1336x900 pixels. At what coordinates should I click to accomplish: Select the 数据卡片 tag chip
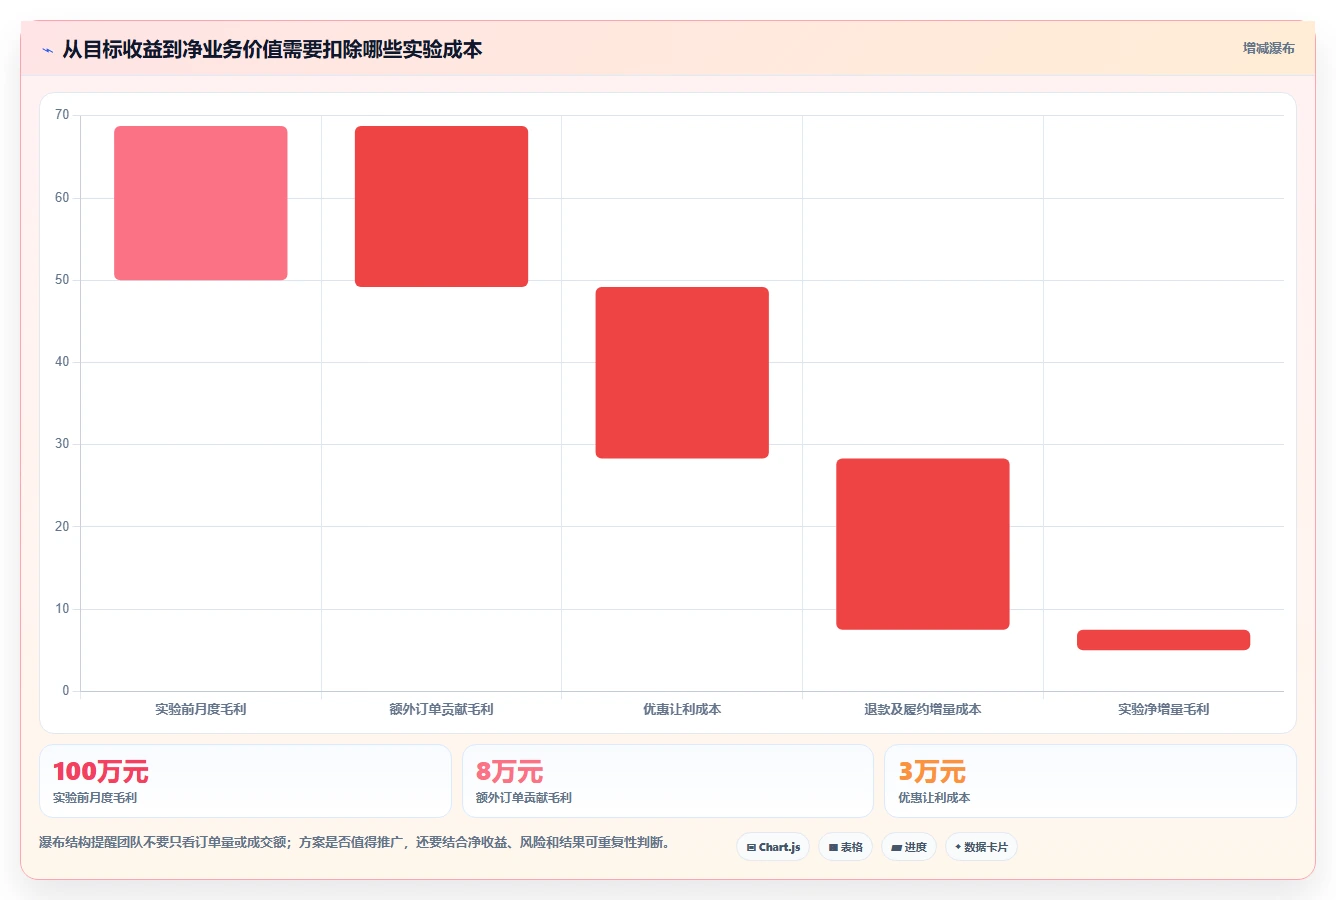pos(981,847)
